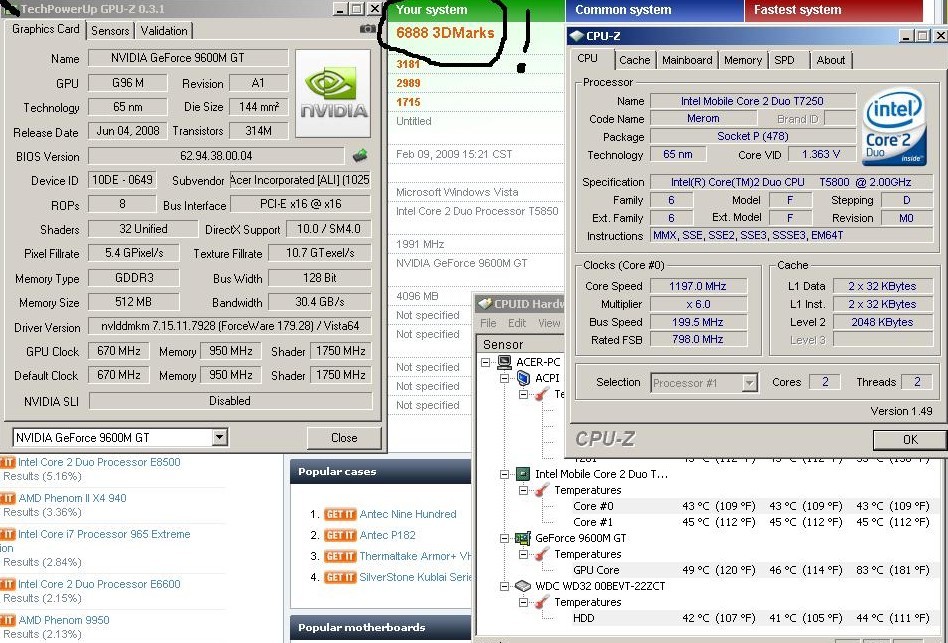Collapse the Intel Mobile Core 2 Duo node

[504, 474]
